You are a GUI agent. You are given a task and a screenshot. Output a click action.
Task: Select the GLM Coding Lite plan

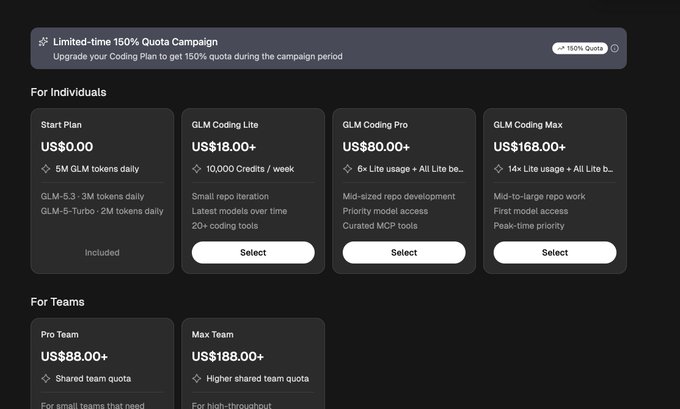pyautogui.click(x=253, y=252)
